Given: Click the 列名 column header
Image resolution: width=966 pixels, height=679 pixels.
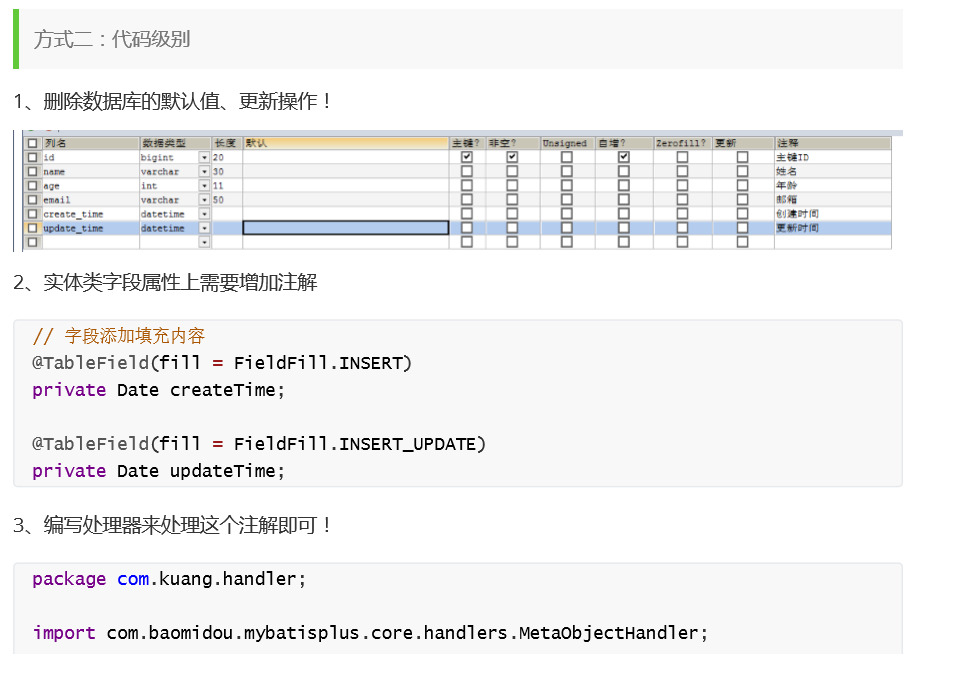Looking at the screenshot, I should tap(91, 143).
